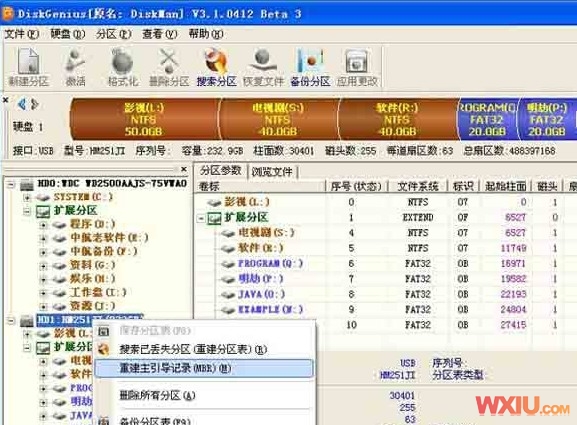Expand the SYSTEM (C:) node

[x=27, y=198]
